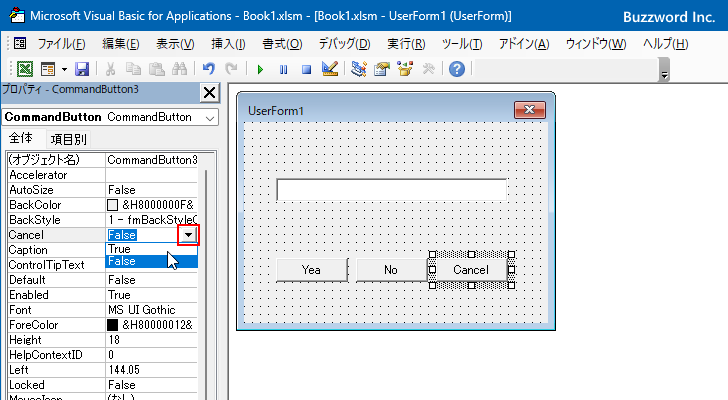728x400 pixels.
Task: Click the blue Help question icon
Action: tap(457, 69)
